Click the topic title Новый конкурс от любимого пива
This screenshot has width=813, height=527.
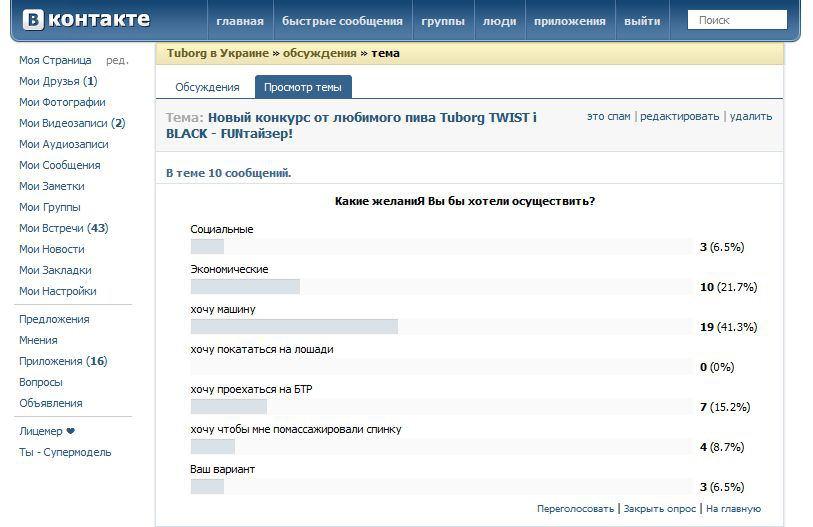click(351, 126)
